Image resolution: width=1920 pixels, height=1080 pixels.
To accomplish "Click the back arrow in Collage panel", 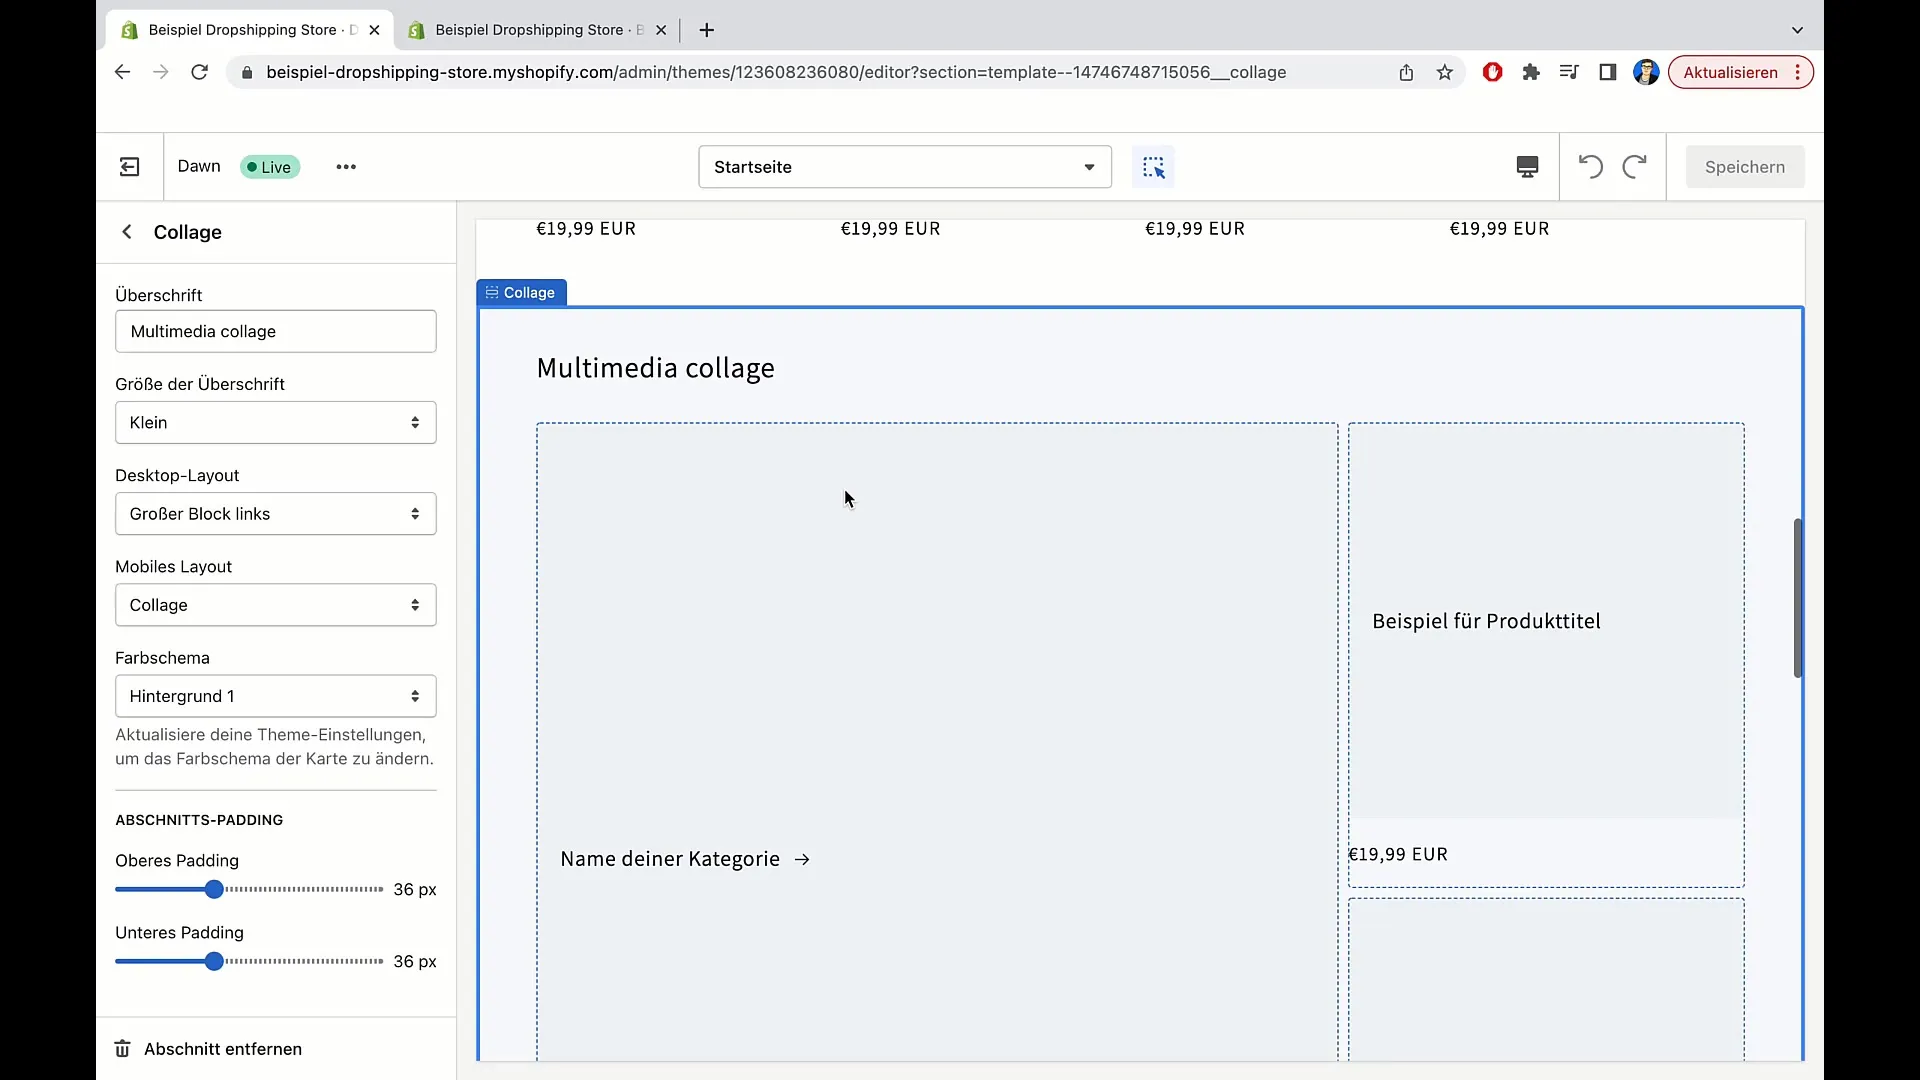I will 127,232.
